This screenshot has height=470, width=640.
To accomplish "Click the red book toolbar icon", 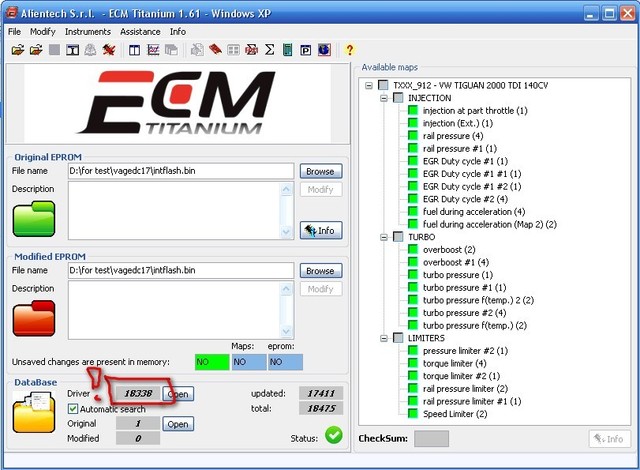I will (215, 50).
